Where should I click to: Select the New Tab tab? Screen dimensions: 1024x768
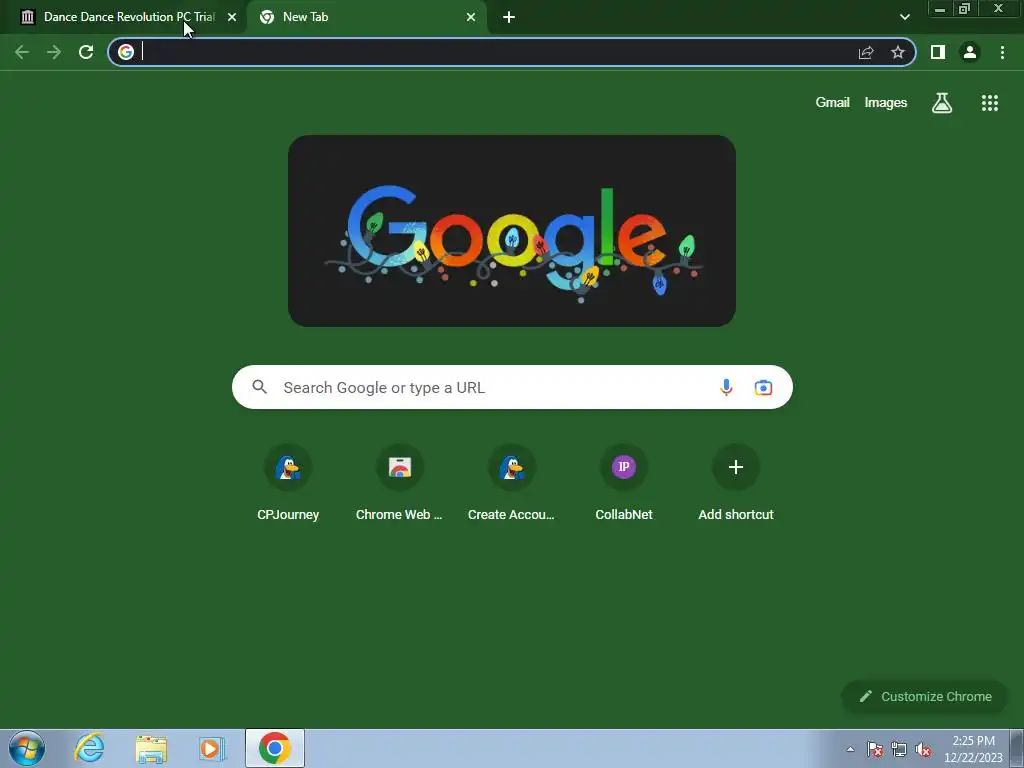(366, 17)
